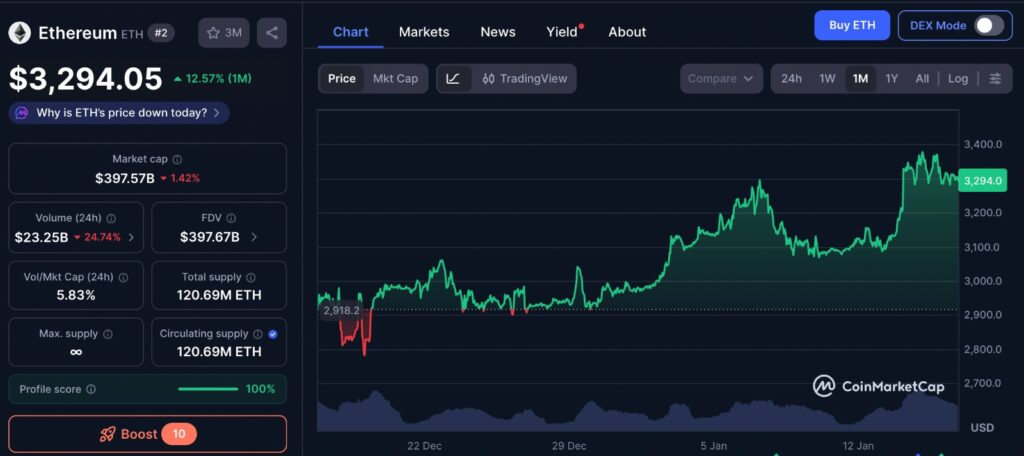Expand Volume (24h) details chevron
The width and height of the screenshot is (1024, 456).
point(131,237)
